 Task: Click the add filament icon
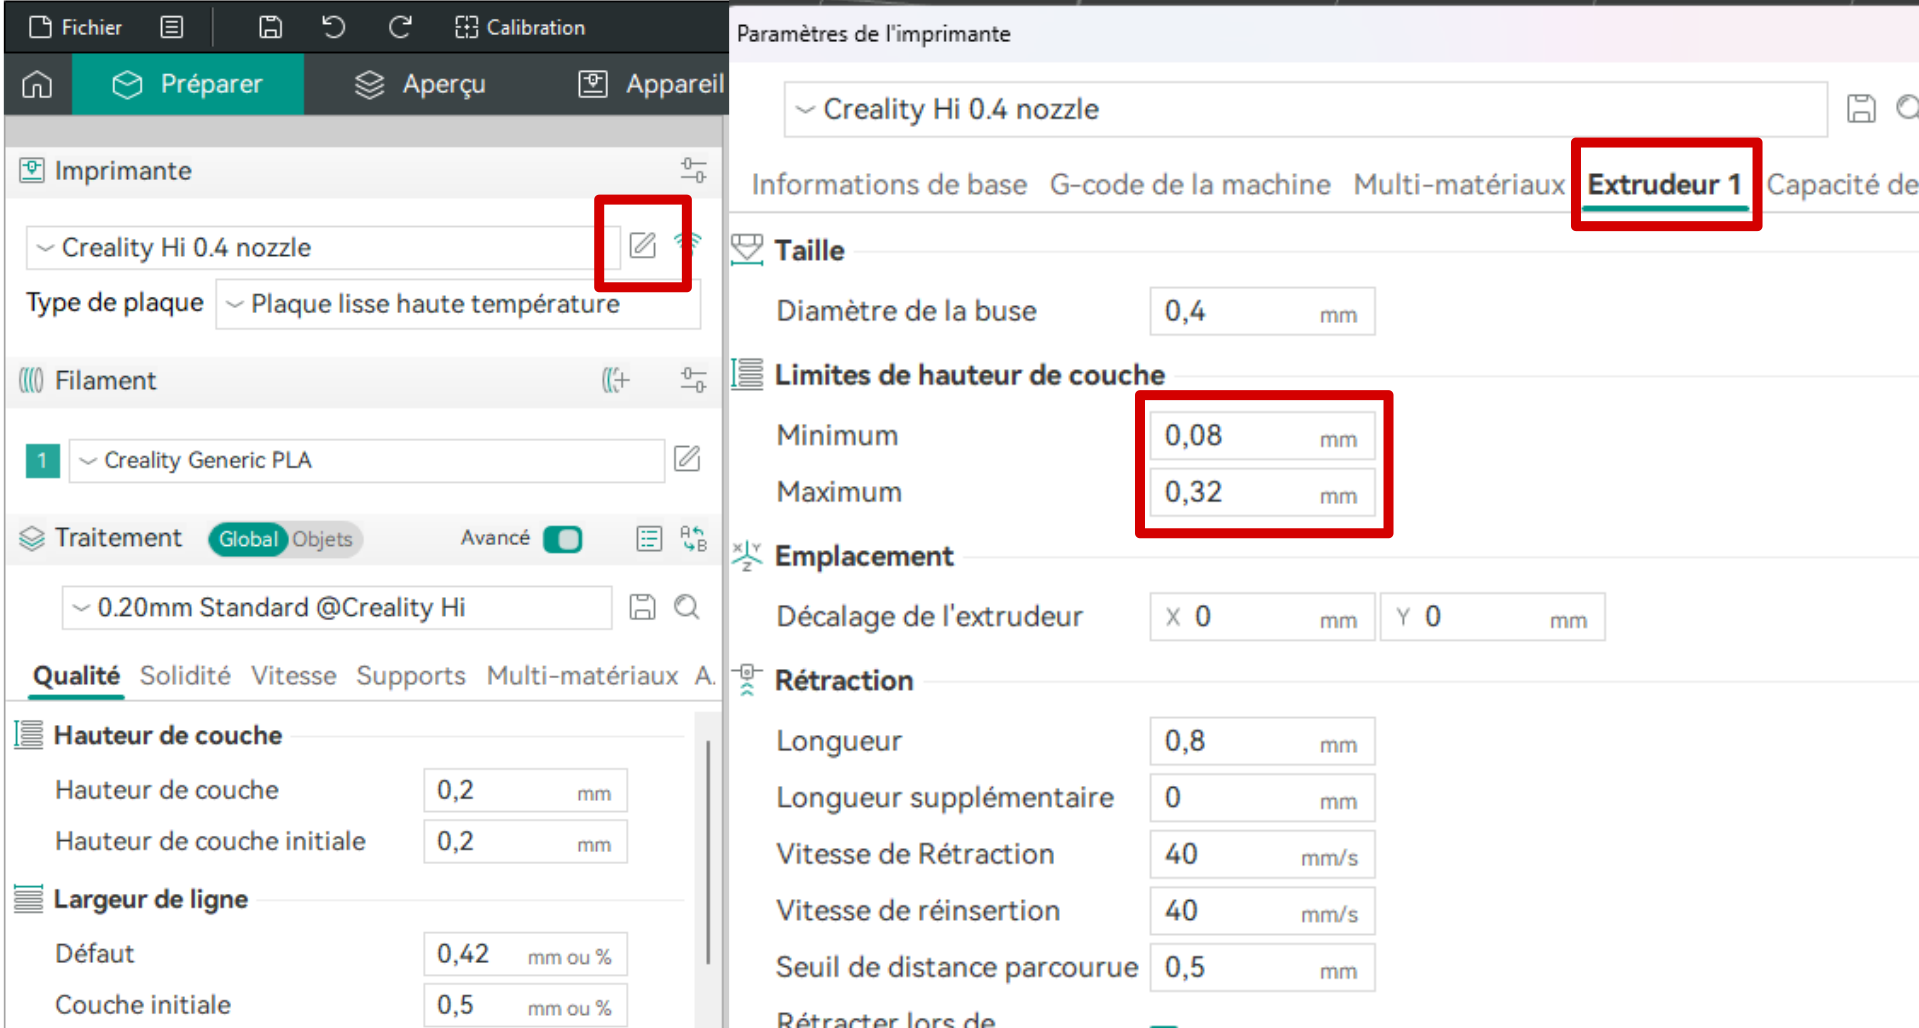click(615, 380)
